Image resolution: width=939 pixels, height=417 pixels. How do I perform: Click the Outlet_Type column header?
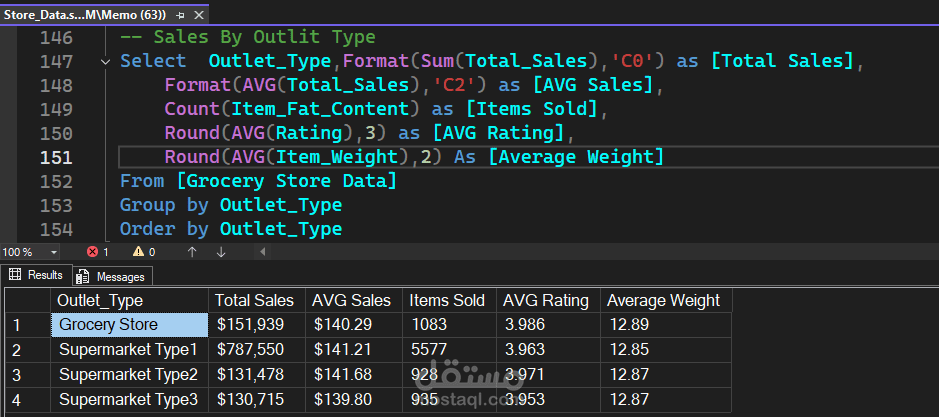click(100, 301)
